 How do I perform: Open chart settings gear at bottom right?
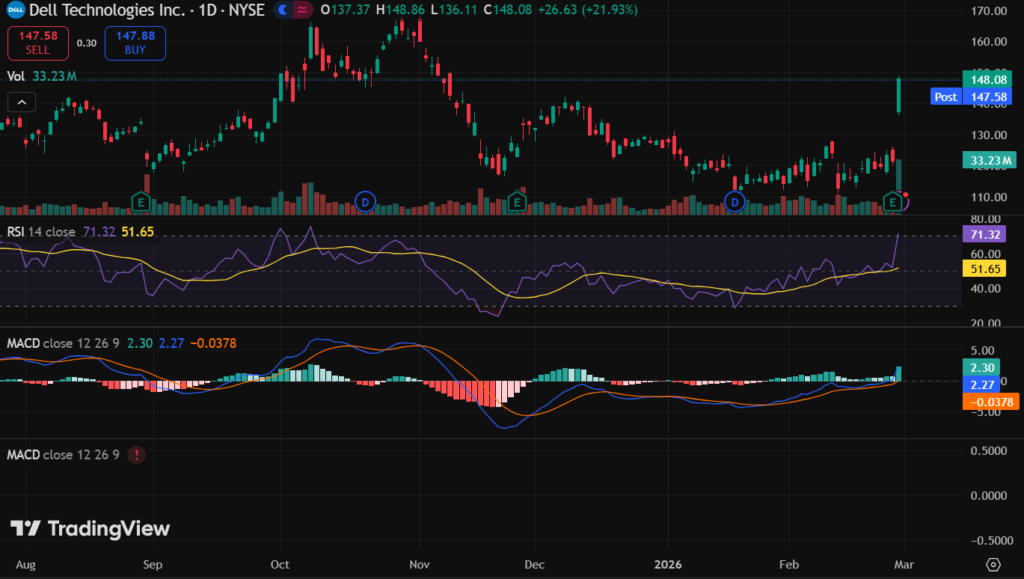tap(992, 564)
